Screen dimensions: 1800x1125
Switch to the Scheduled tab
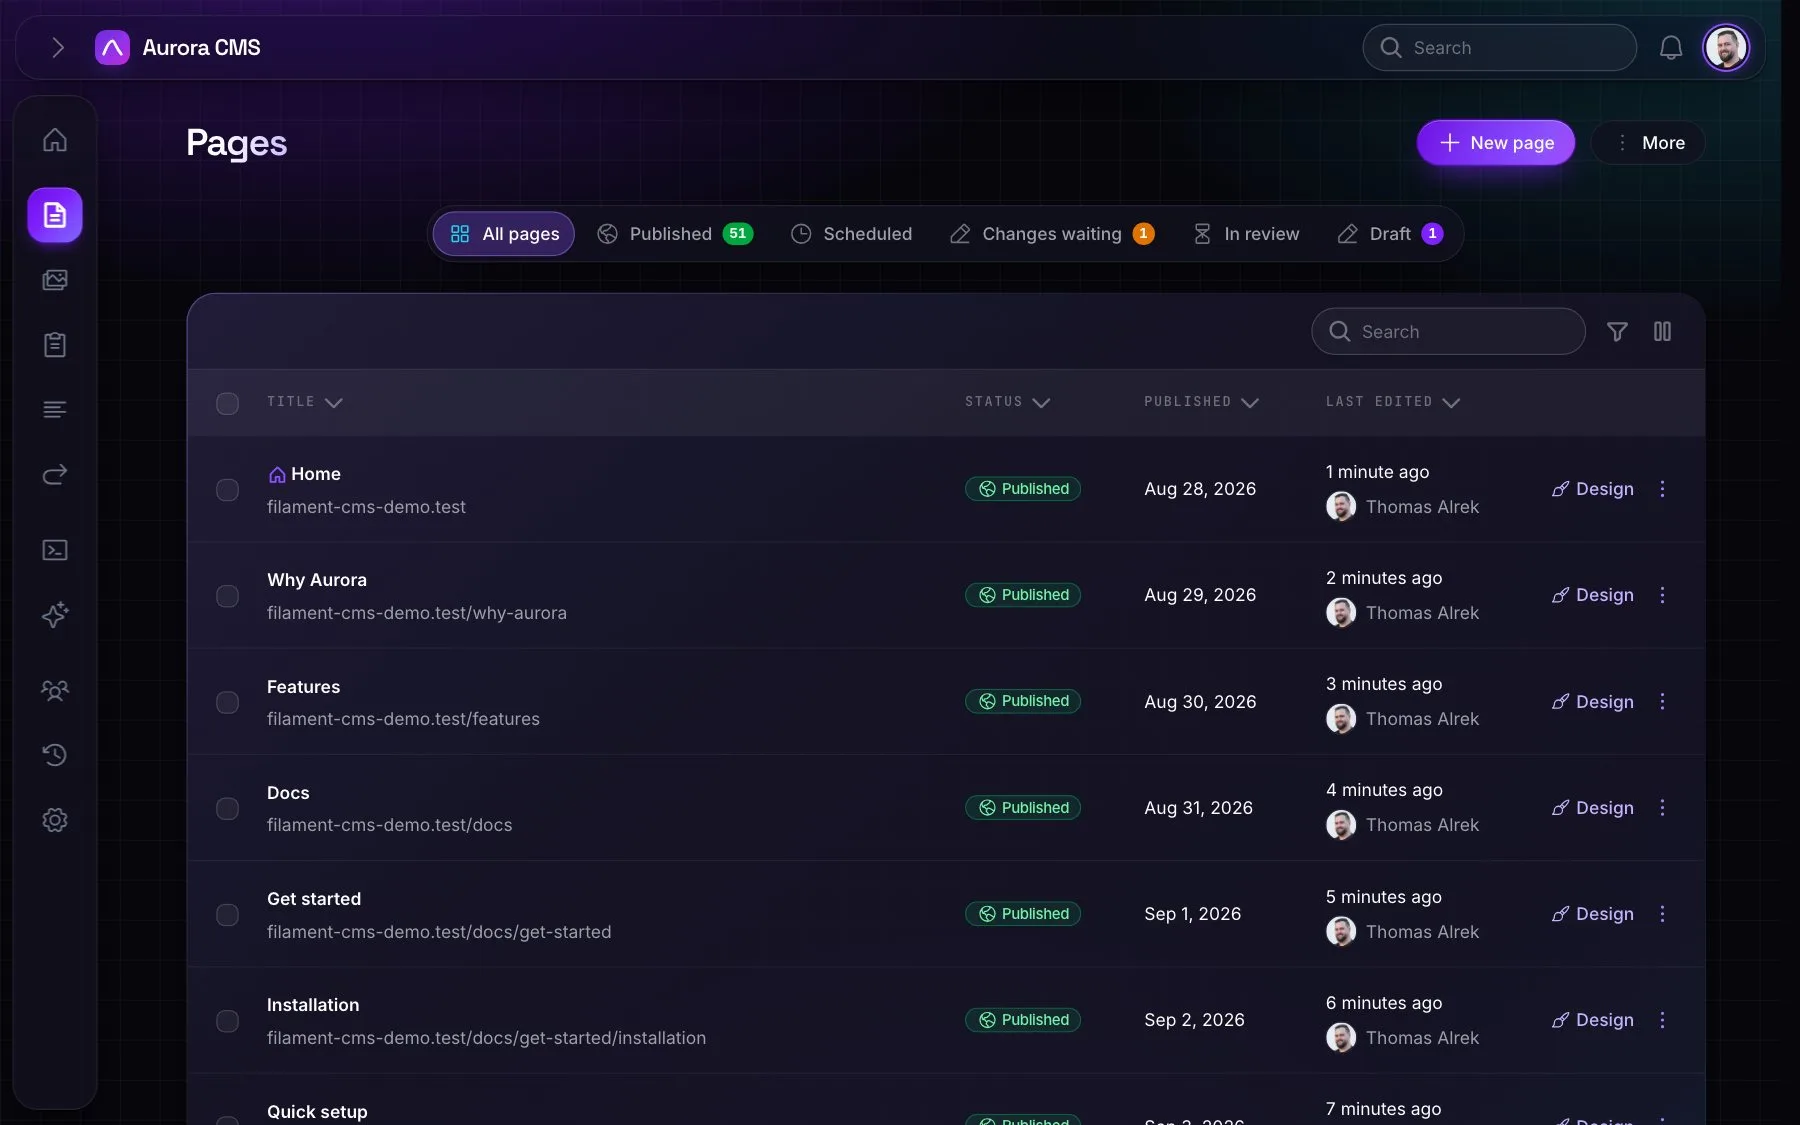(x=852, y=234)
